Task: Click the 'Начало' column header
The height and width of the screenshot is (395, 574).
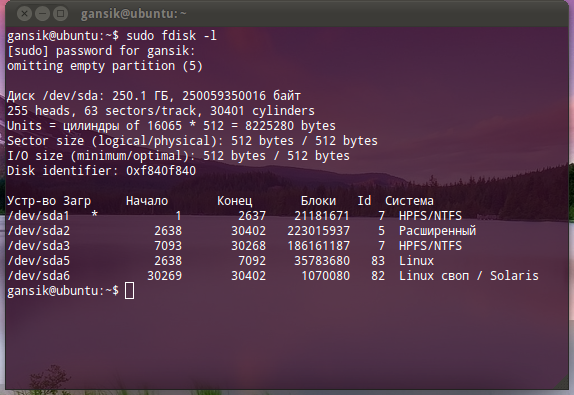Action: click(147, 201)
